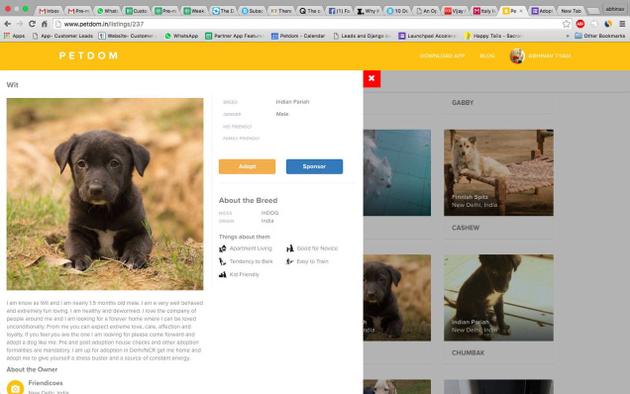Close the Wit pet listing panel
Screen dimensions: 630x394
click(372, 79)
